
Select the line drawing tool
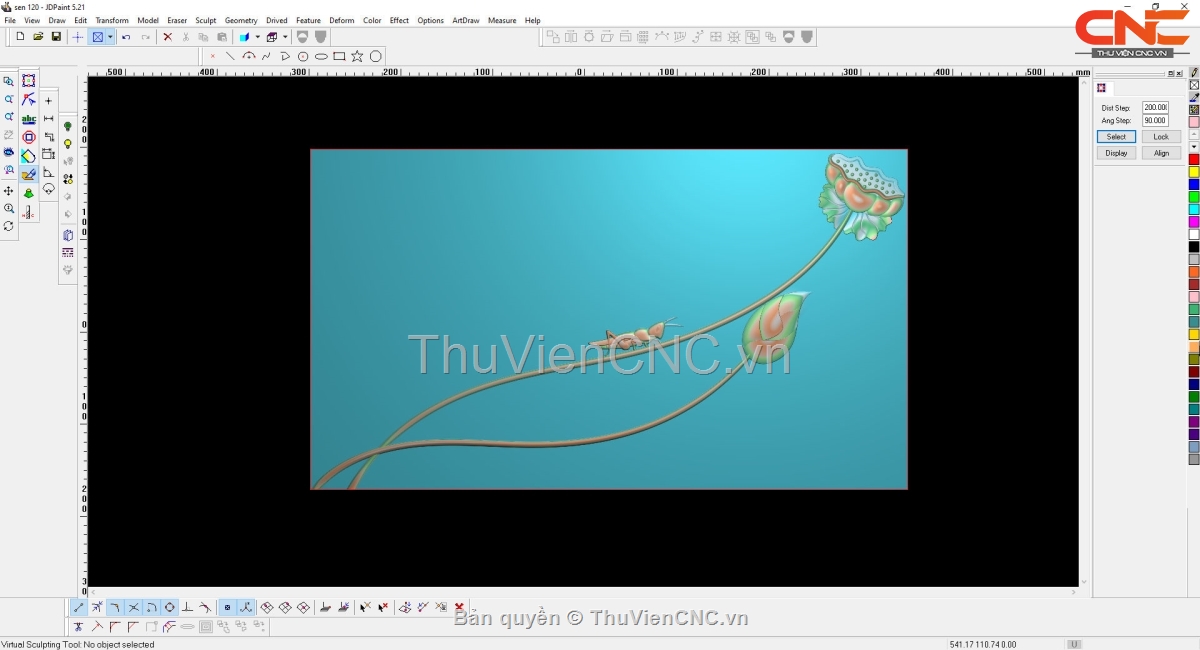(230, 56)
